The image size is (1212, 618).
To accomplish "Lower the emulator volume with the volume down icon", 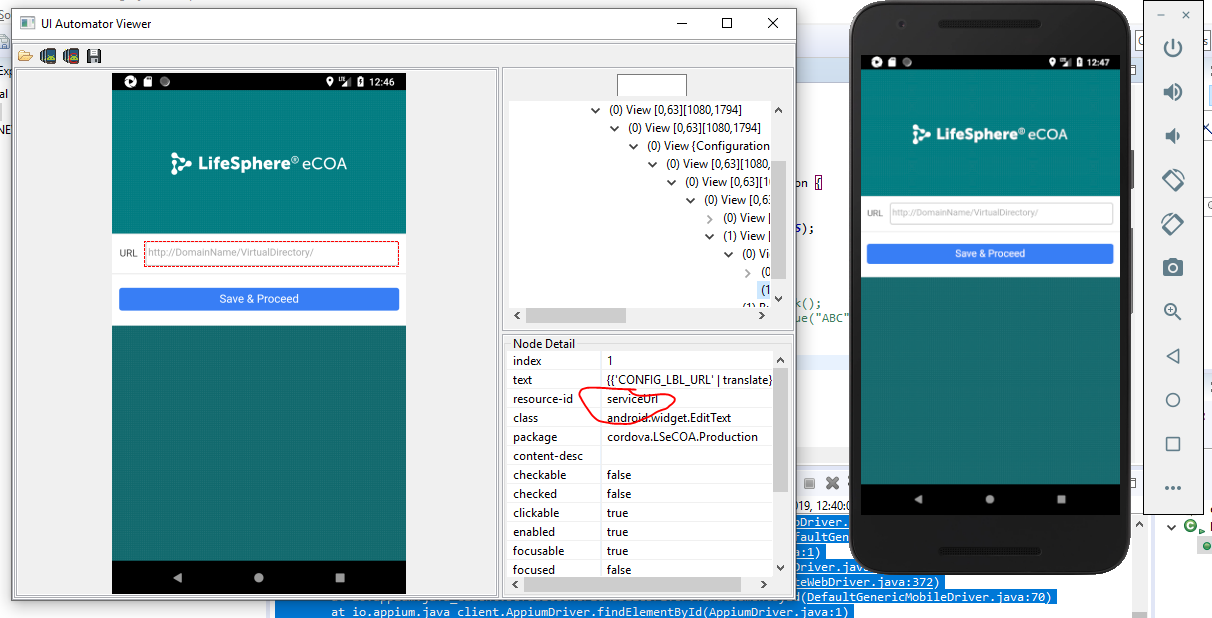I will (1173, 136).
